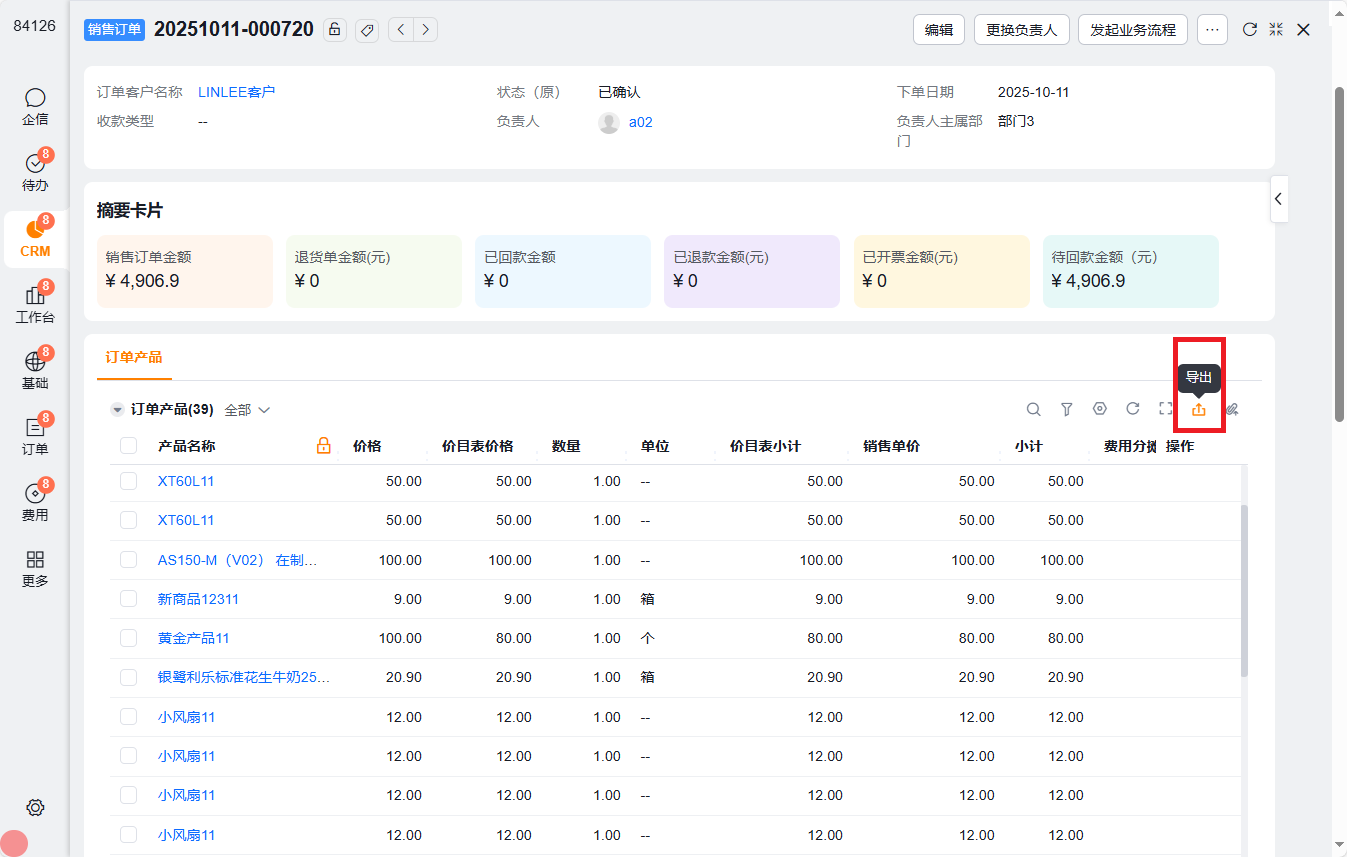Refresh the order product list
The height and width of the screenshot is (857, 1347).
[1132, 409]
